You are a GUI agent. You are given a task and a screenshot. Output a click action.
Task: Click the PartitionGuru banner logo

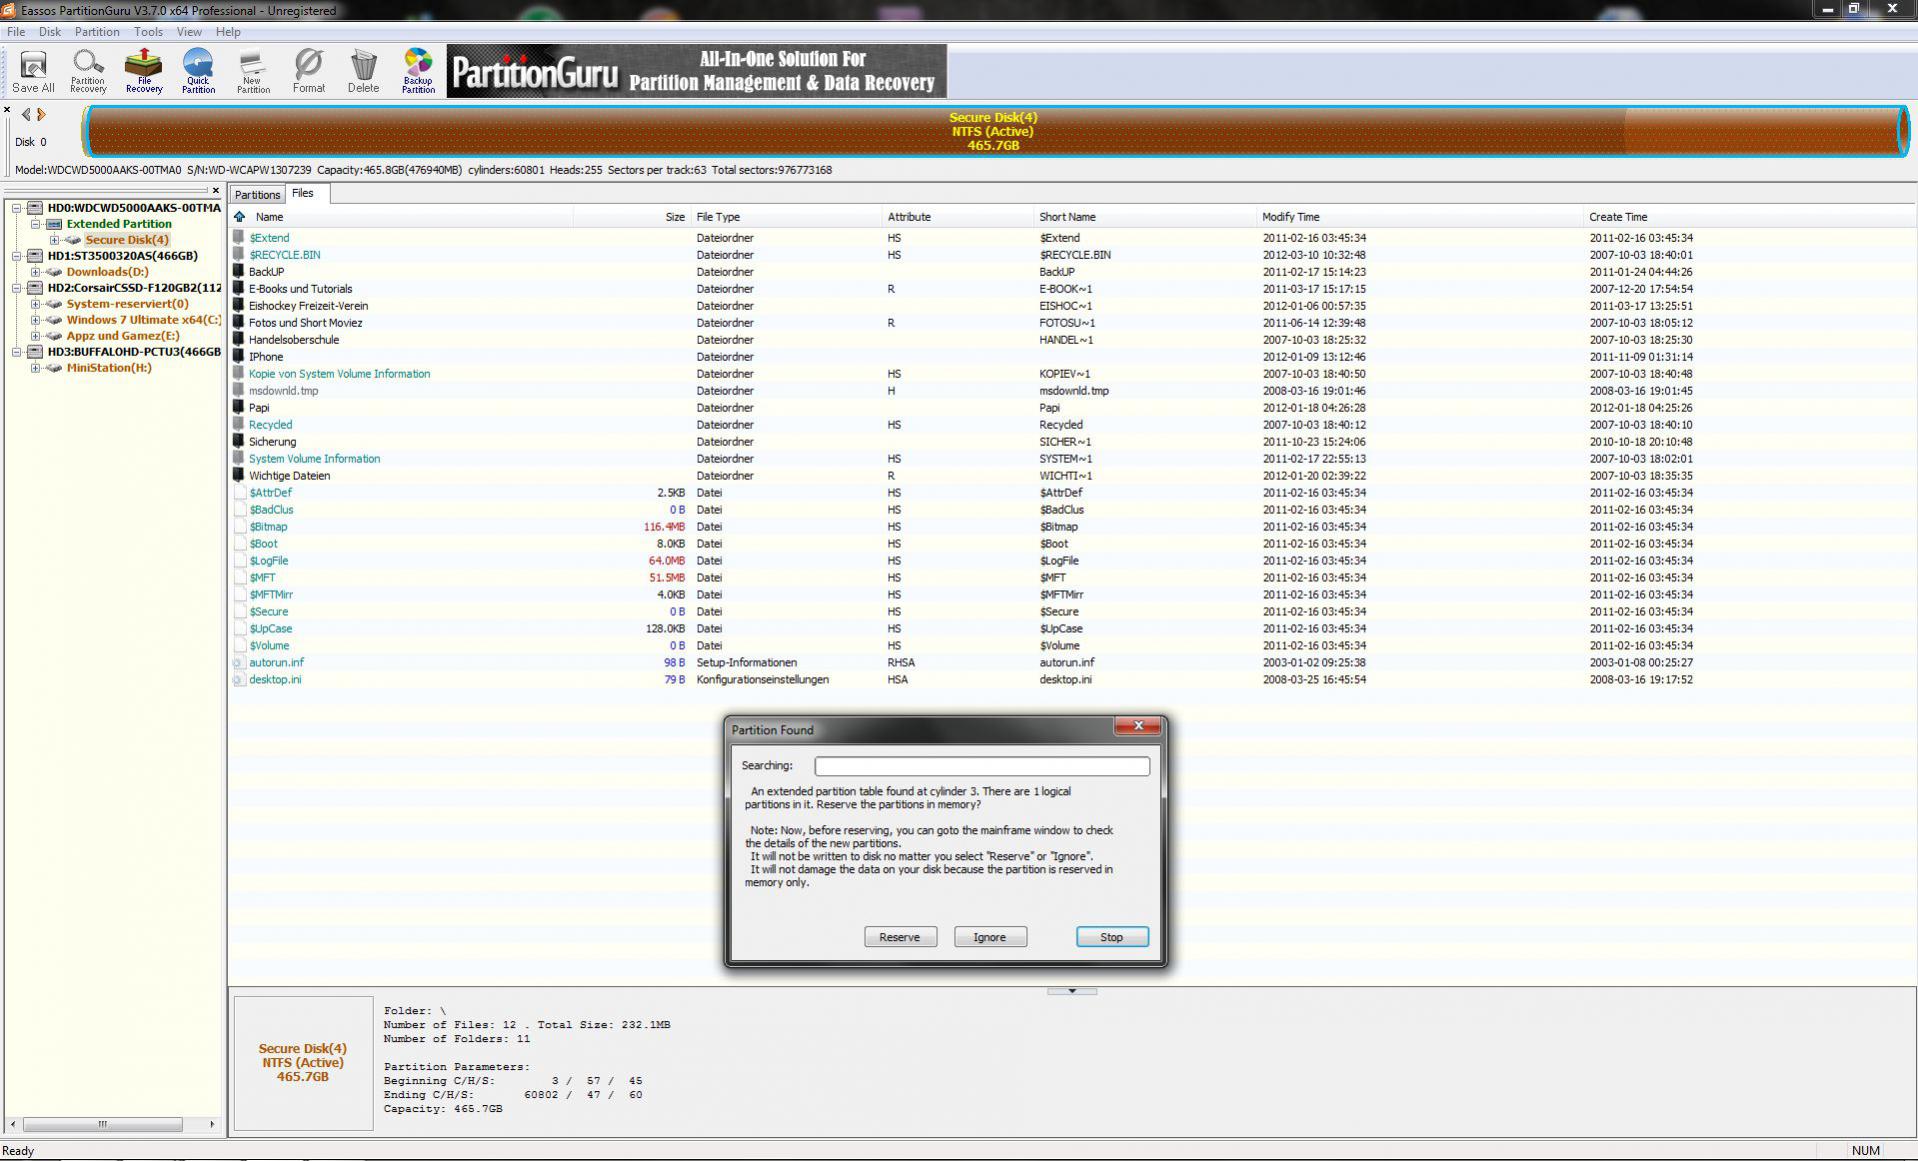coord(696,71)
